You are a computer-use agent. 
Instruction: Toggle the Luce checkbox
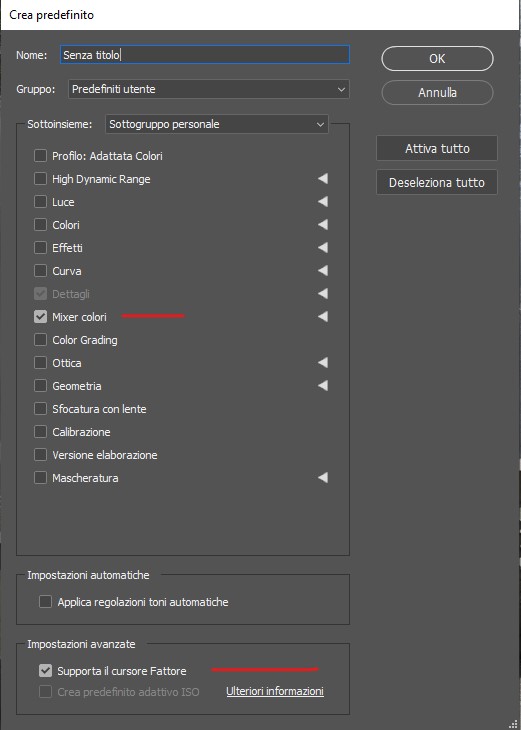pos(41,202)
